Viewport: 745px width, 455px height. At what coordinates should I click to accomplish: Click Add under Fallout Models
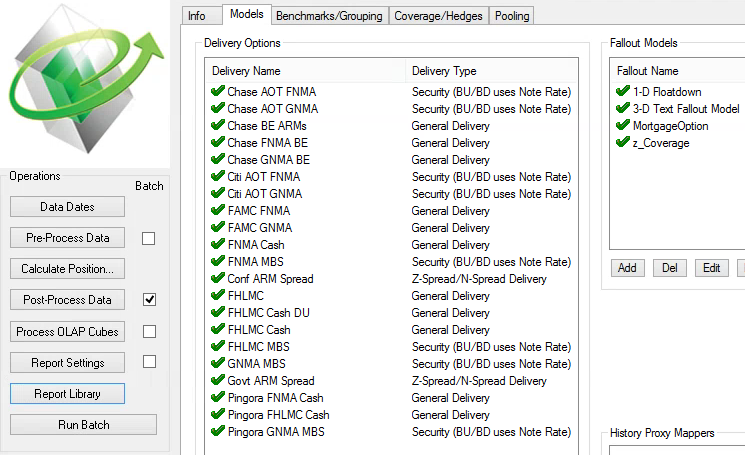point(627,268)
